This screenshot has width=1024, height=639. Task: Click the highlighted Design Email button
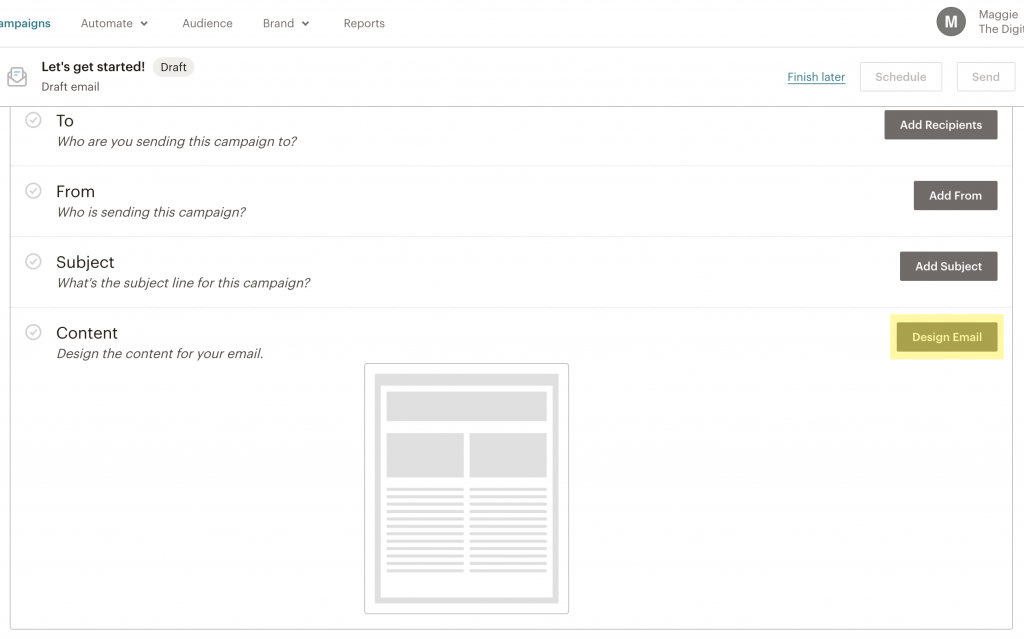(x=946, y=337)
